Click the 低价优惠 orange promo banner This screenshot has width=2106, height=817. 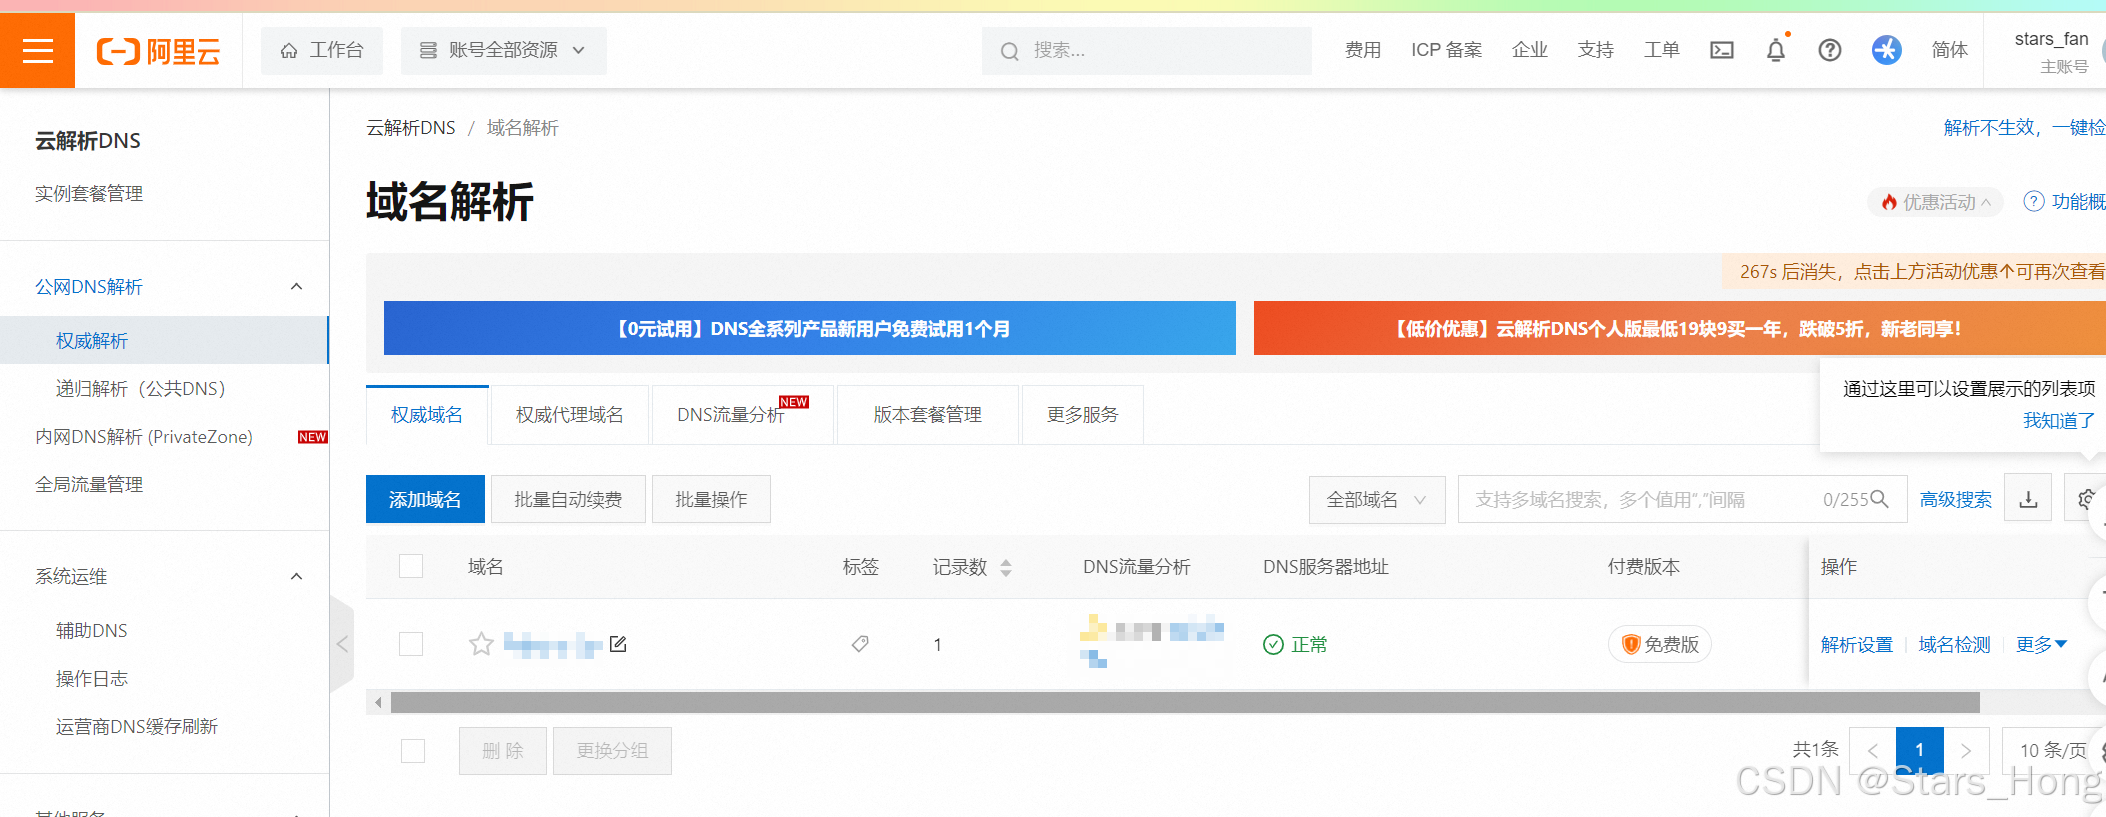coord(1679,328)
